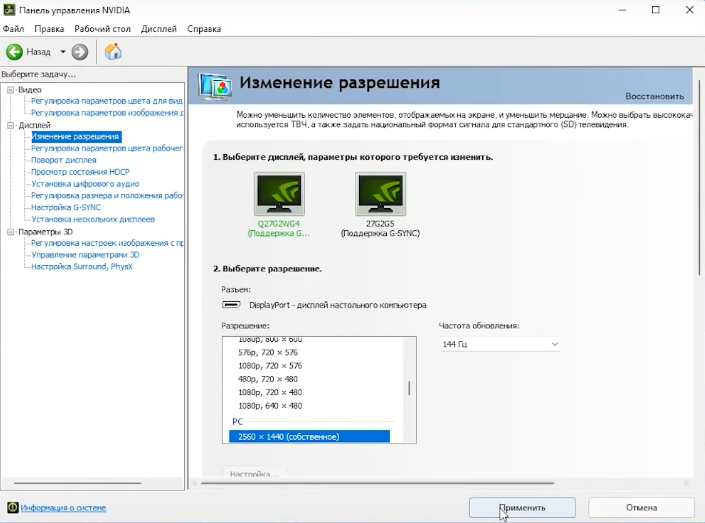Open Настройка Surround, PhysX page
This screenshot has width=705, height=523.
point(82,267)
